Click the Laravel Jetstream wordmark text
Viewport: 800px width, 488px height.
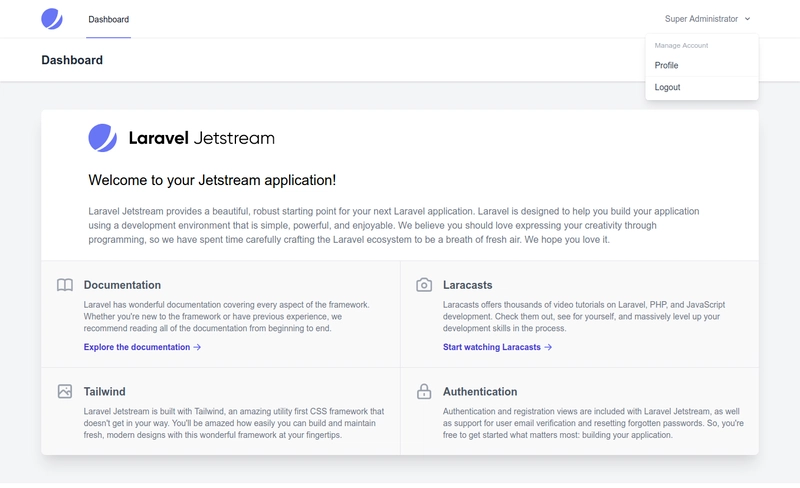pos(201,138)
